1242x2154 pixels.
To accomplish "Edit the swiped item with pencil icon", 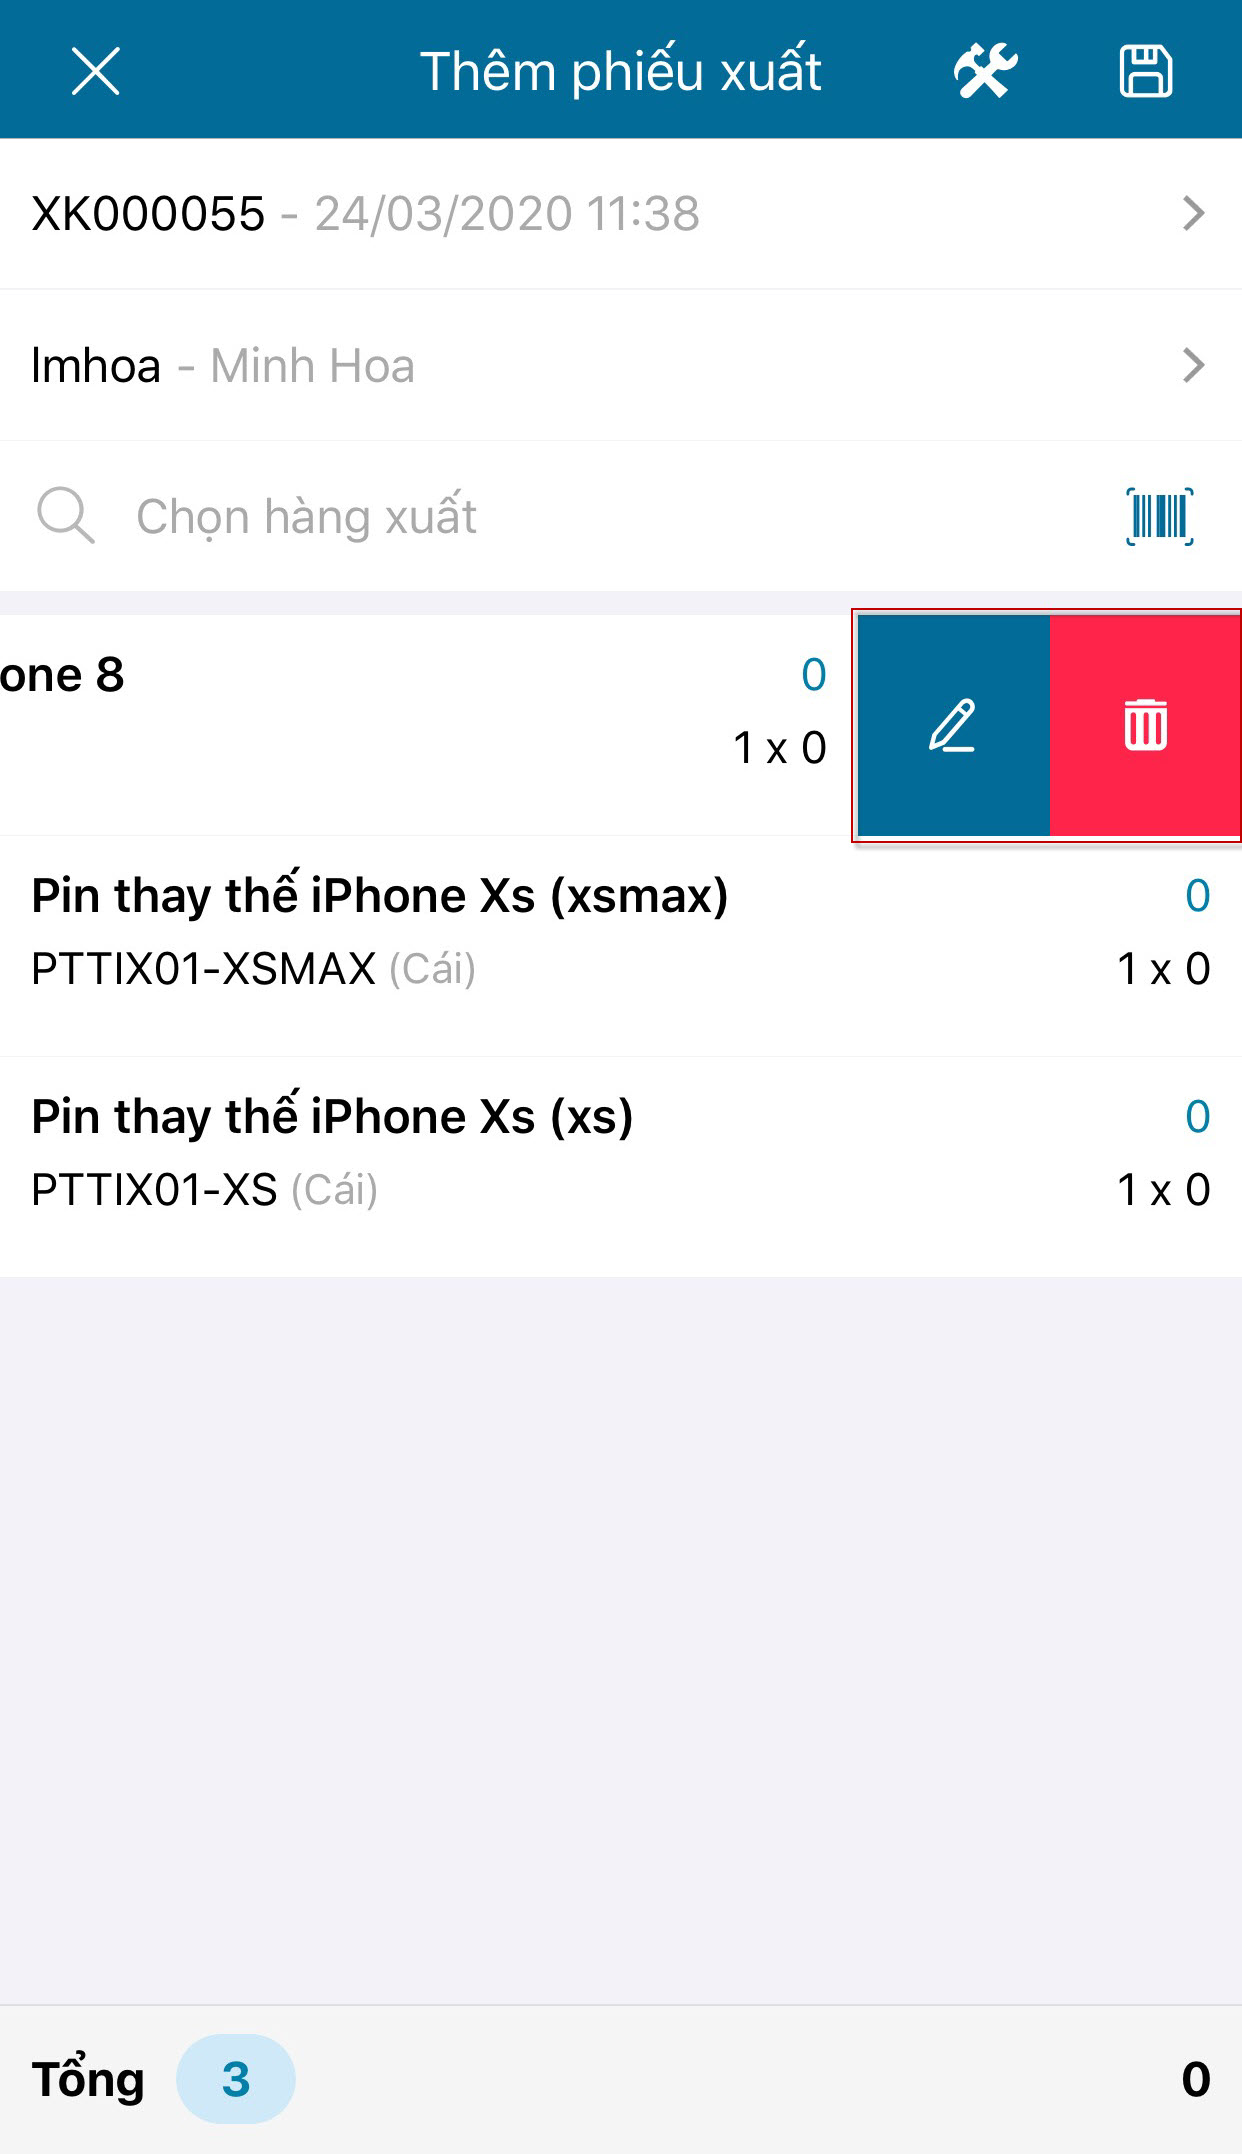I will click(x=954, y=725).
